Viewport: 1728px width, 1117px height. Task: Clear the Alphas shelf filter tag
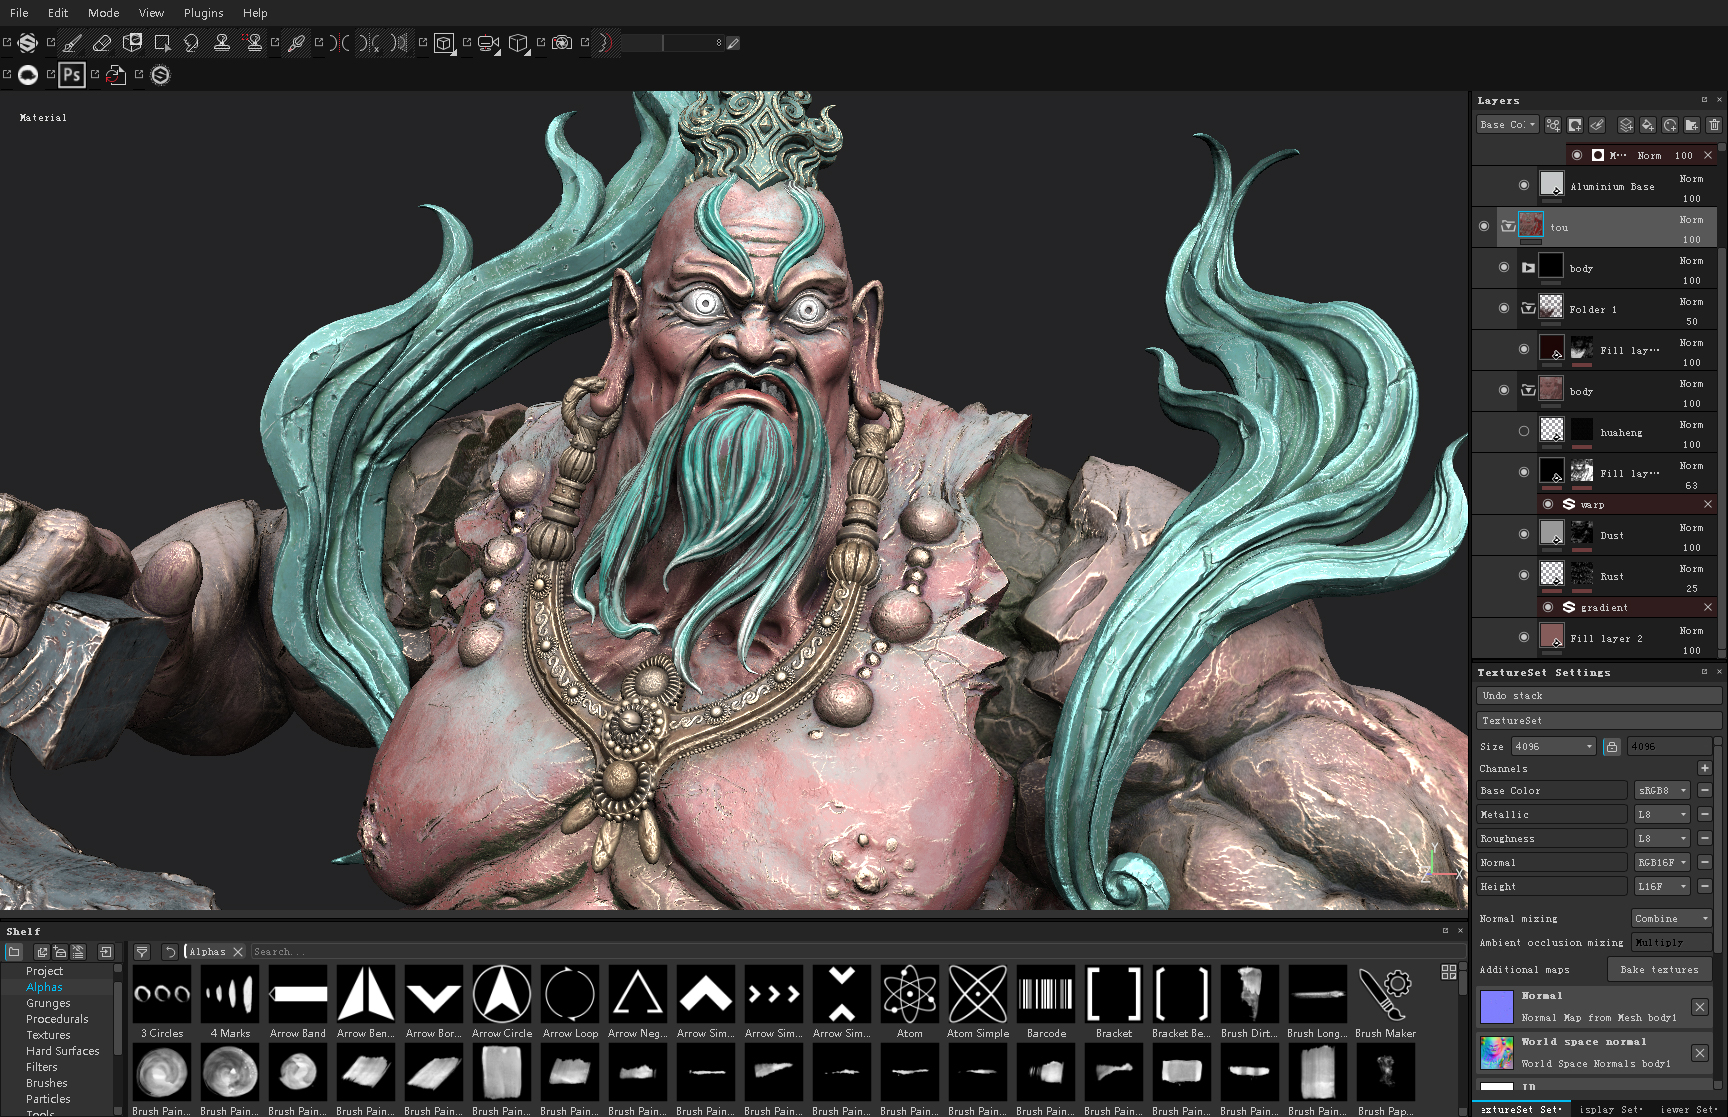[238, 952]
